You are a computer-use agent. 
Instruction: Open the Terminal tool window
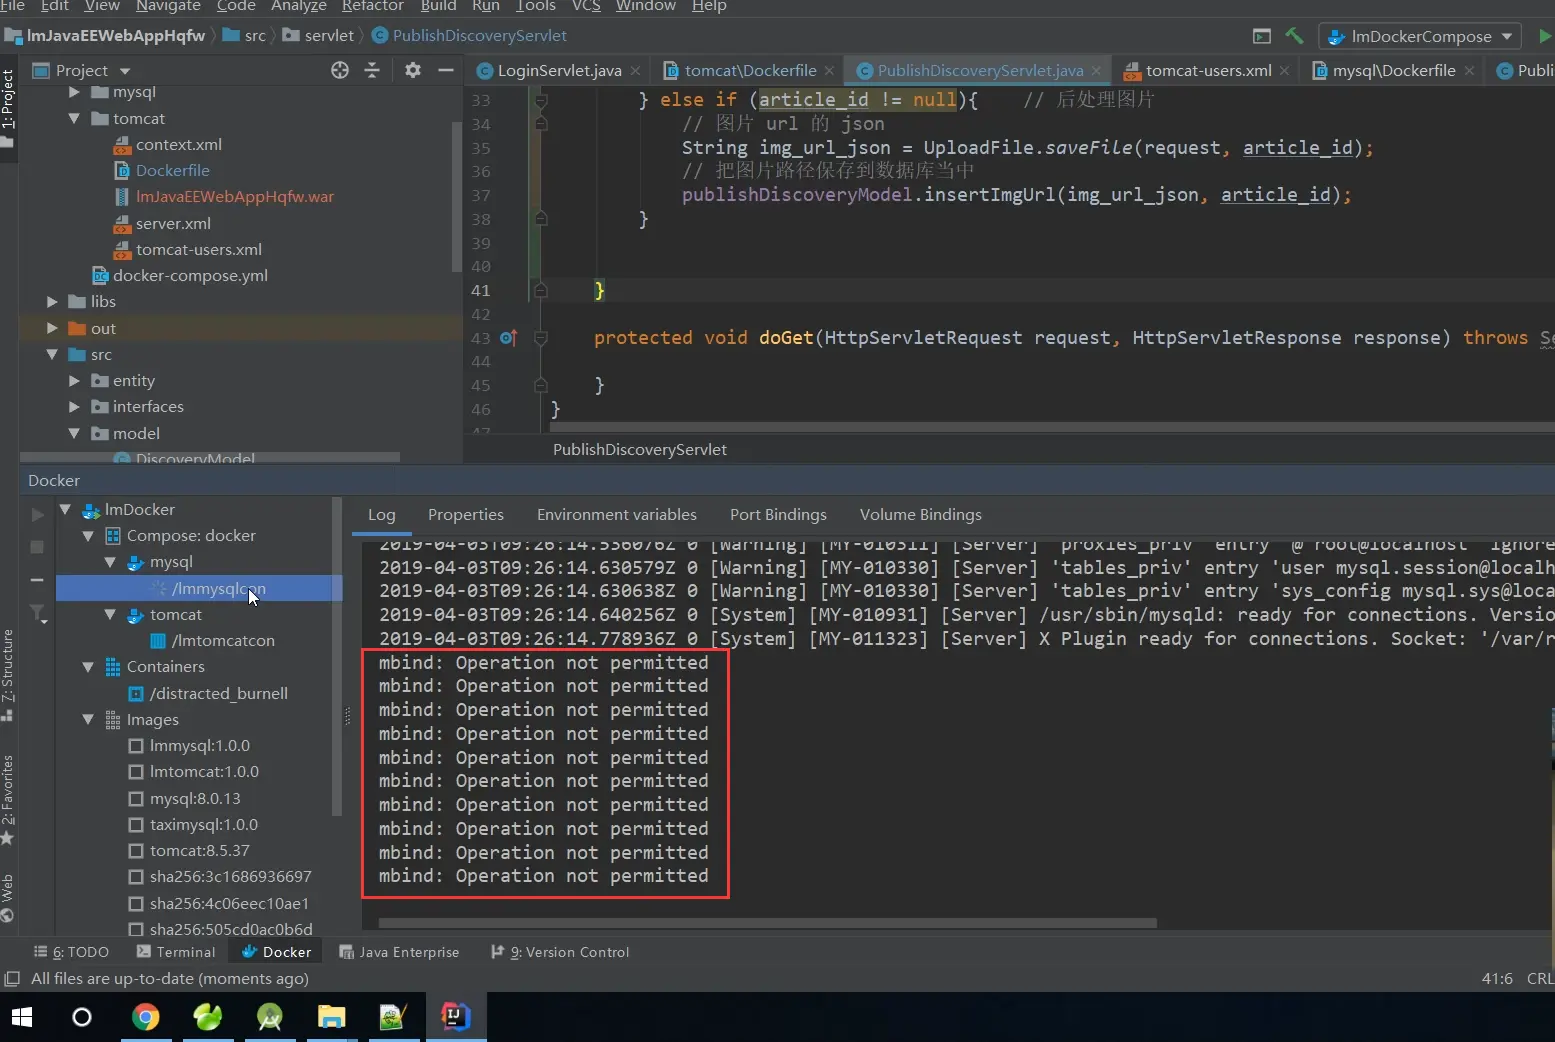[x=176, y=952]
